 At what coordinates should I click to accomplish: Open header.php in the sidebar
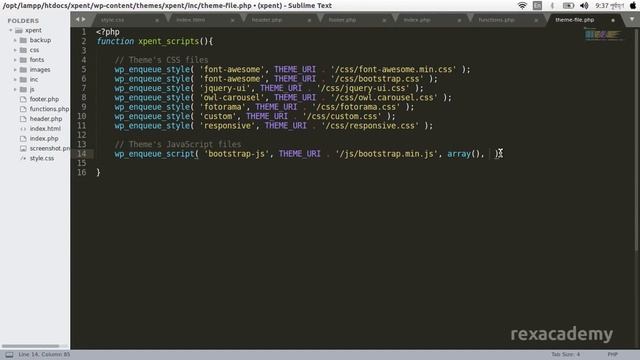tap(46, 119)
